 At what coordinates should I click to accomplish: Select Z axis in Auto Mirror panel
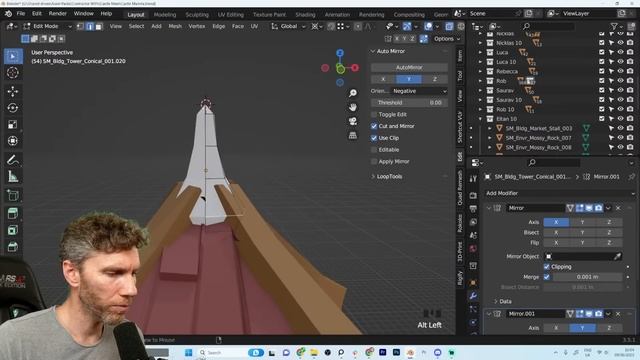[x=435, y=79]
